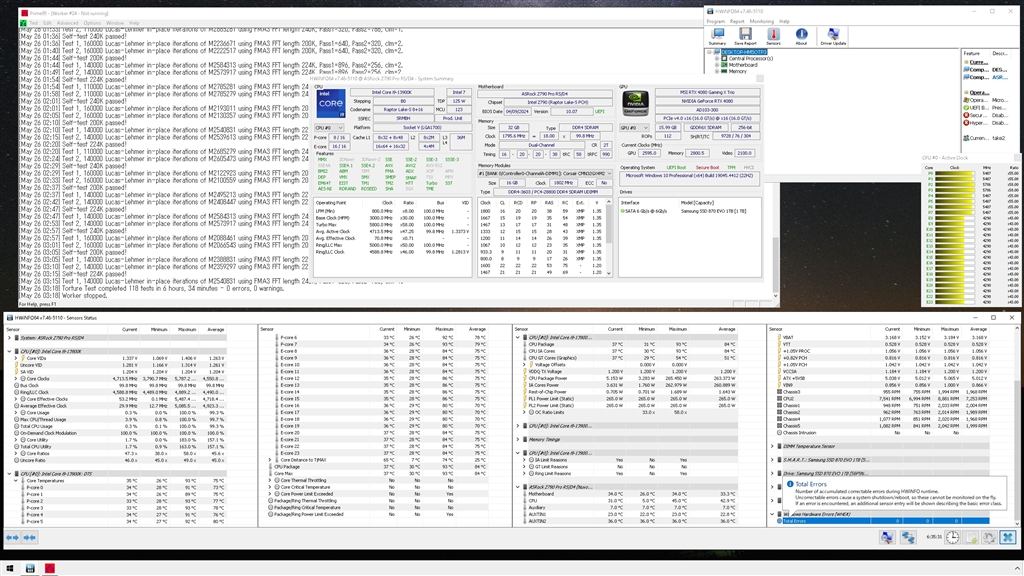Open the Help menu in HWiNFO64

(x=784, y=22)
